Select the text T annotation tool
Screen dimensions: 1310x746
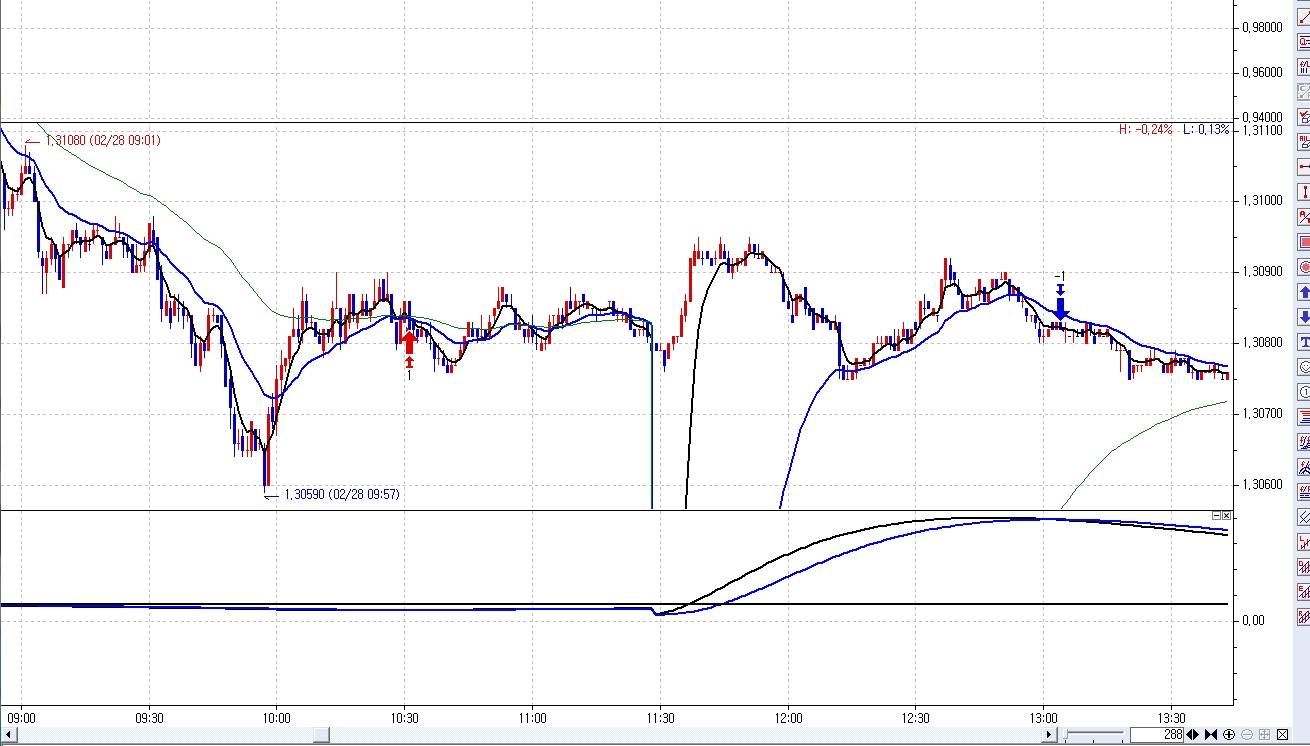point(1303,342)
